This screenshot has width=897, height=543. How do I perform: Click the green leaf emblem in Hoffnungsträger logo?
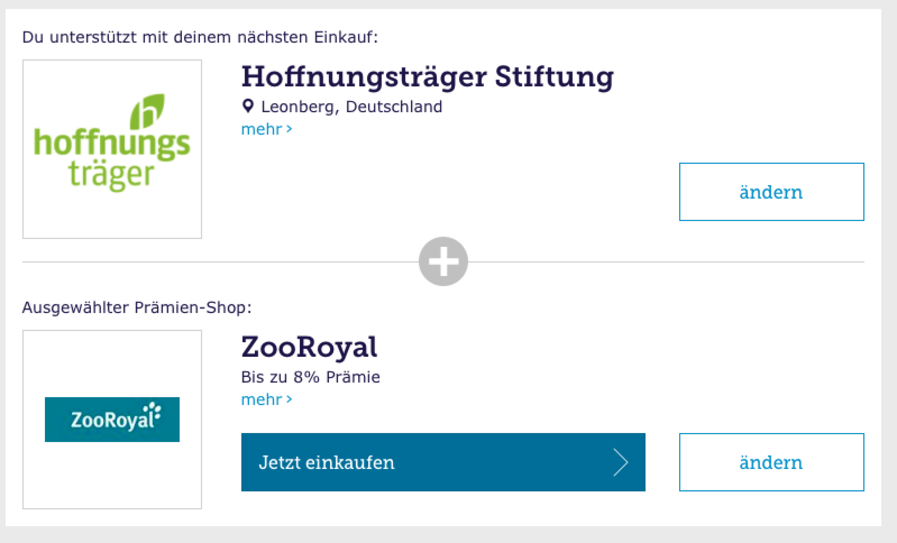147,112
